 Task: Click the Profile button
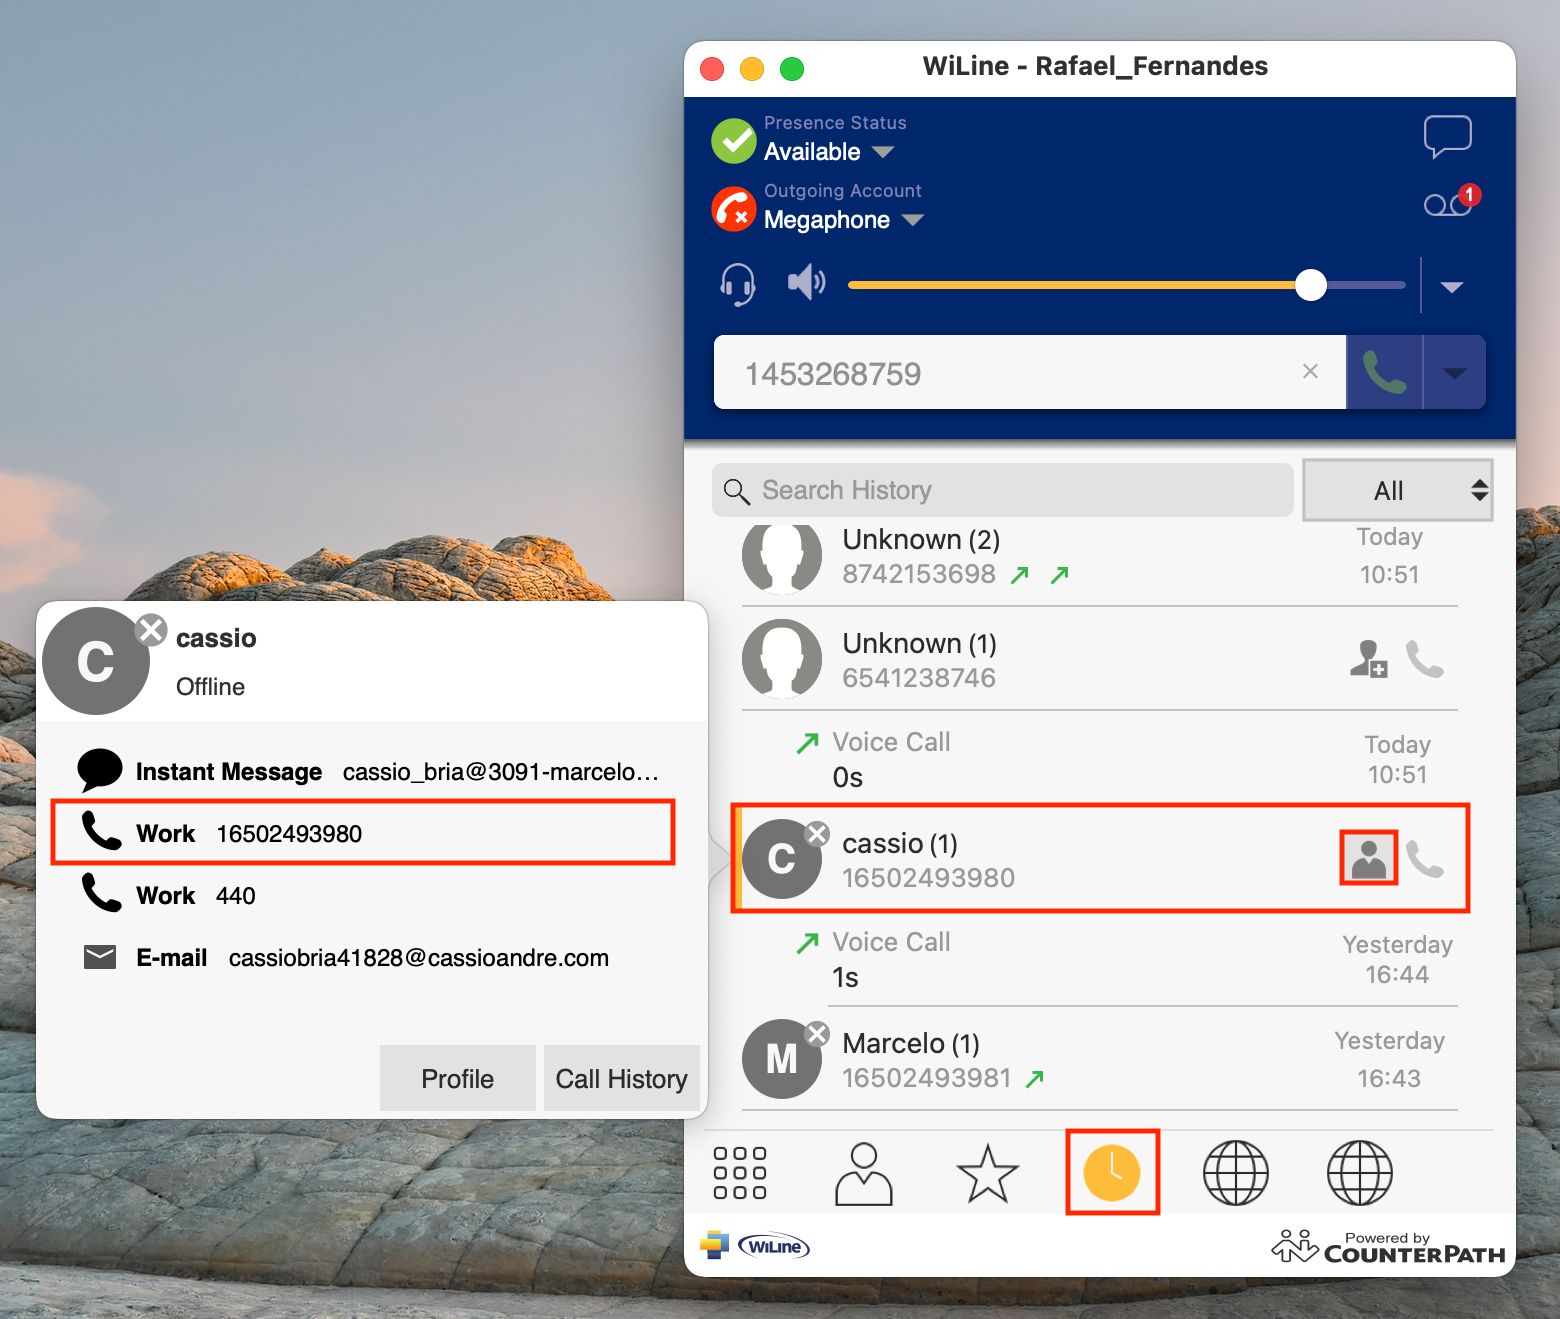tap(457, 1078)
